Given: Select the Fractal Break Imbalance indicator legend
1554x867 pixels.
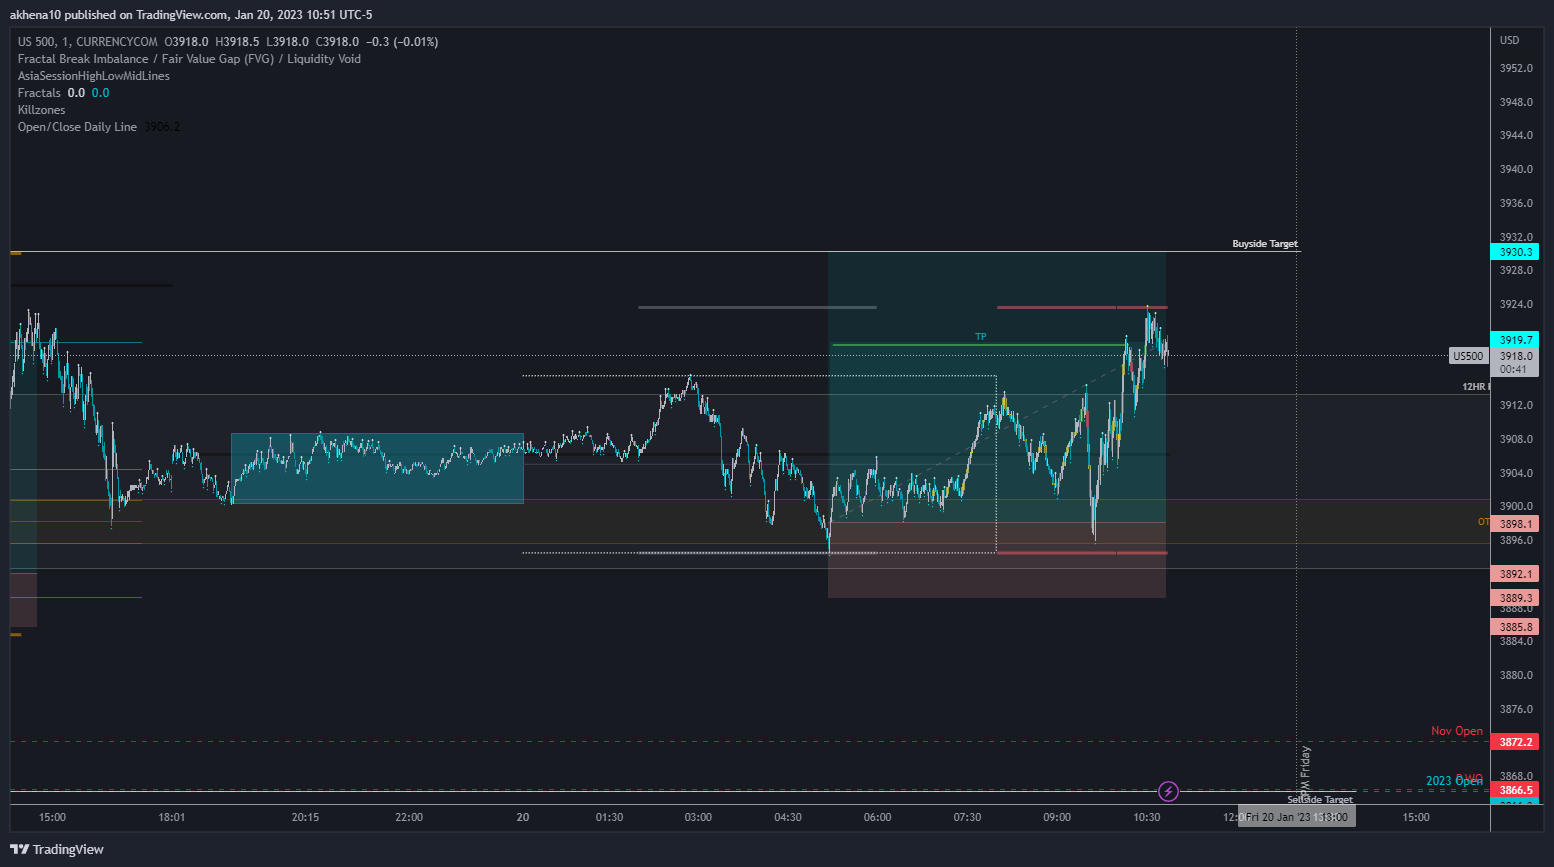Looking at the screenshot, I should (189, 59).
